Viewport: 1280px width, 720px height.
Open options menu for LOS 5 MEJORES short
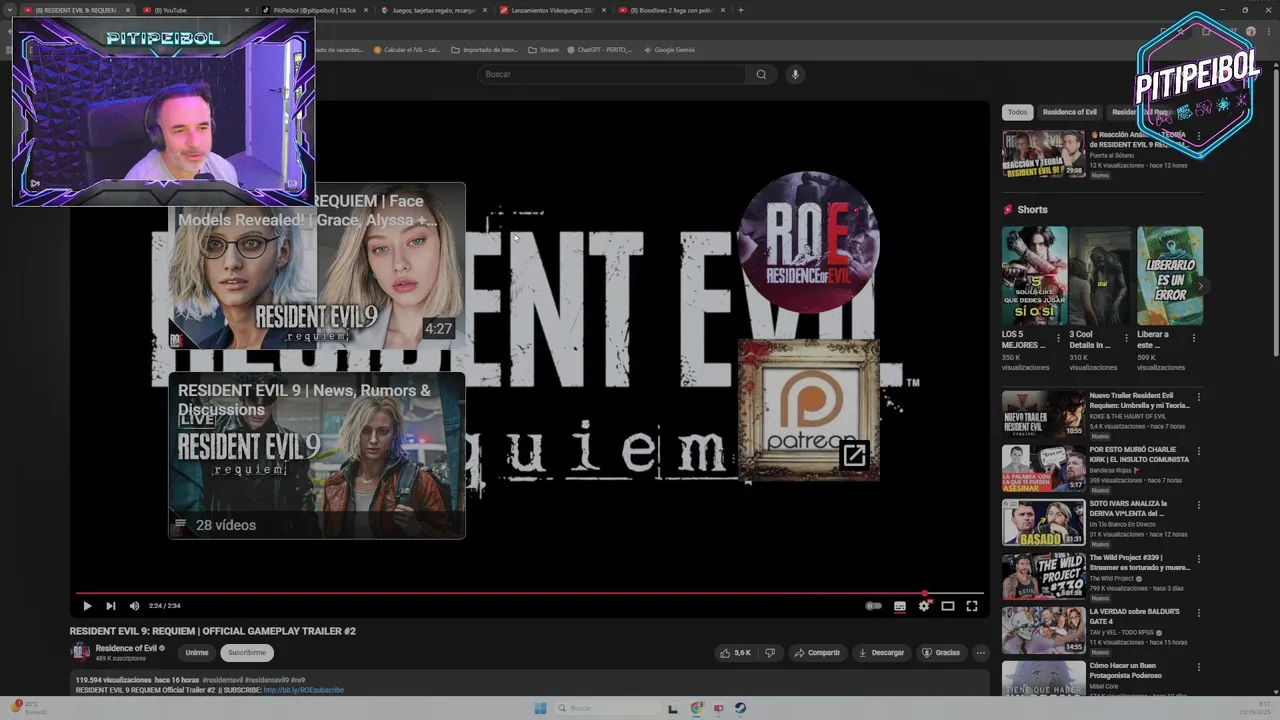(1059, 338)
